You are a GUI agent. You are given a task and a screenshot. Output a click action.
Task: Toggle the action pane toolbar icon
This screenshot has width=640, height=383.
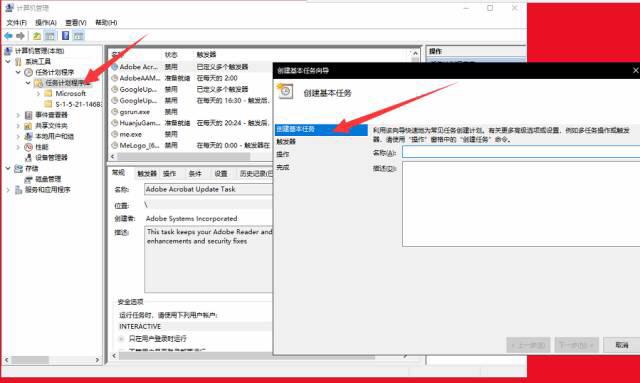click(78, 36)
